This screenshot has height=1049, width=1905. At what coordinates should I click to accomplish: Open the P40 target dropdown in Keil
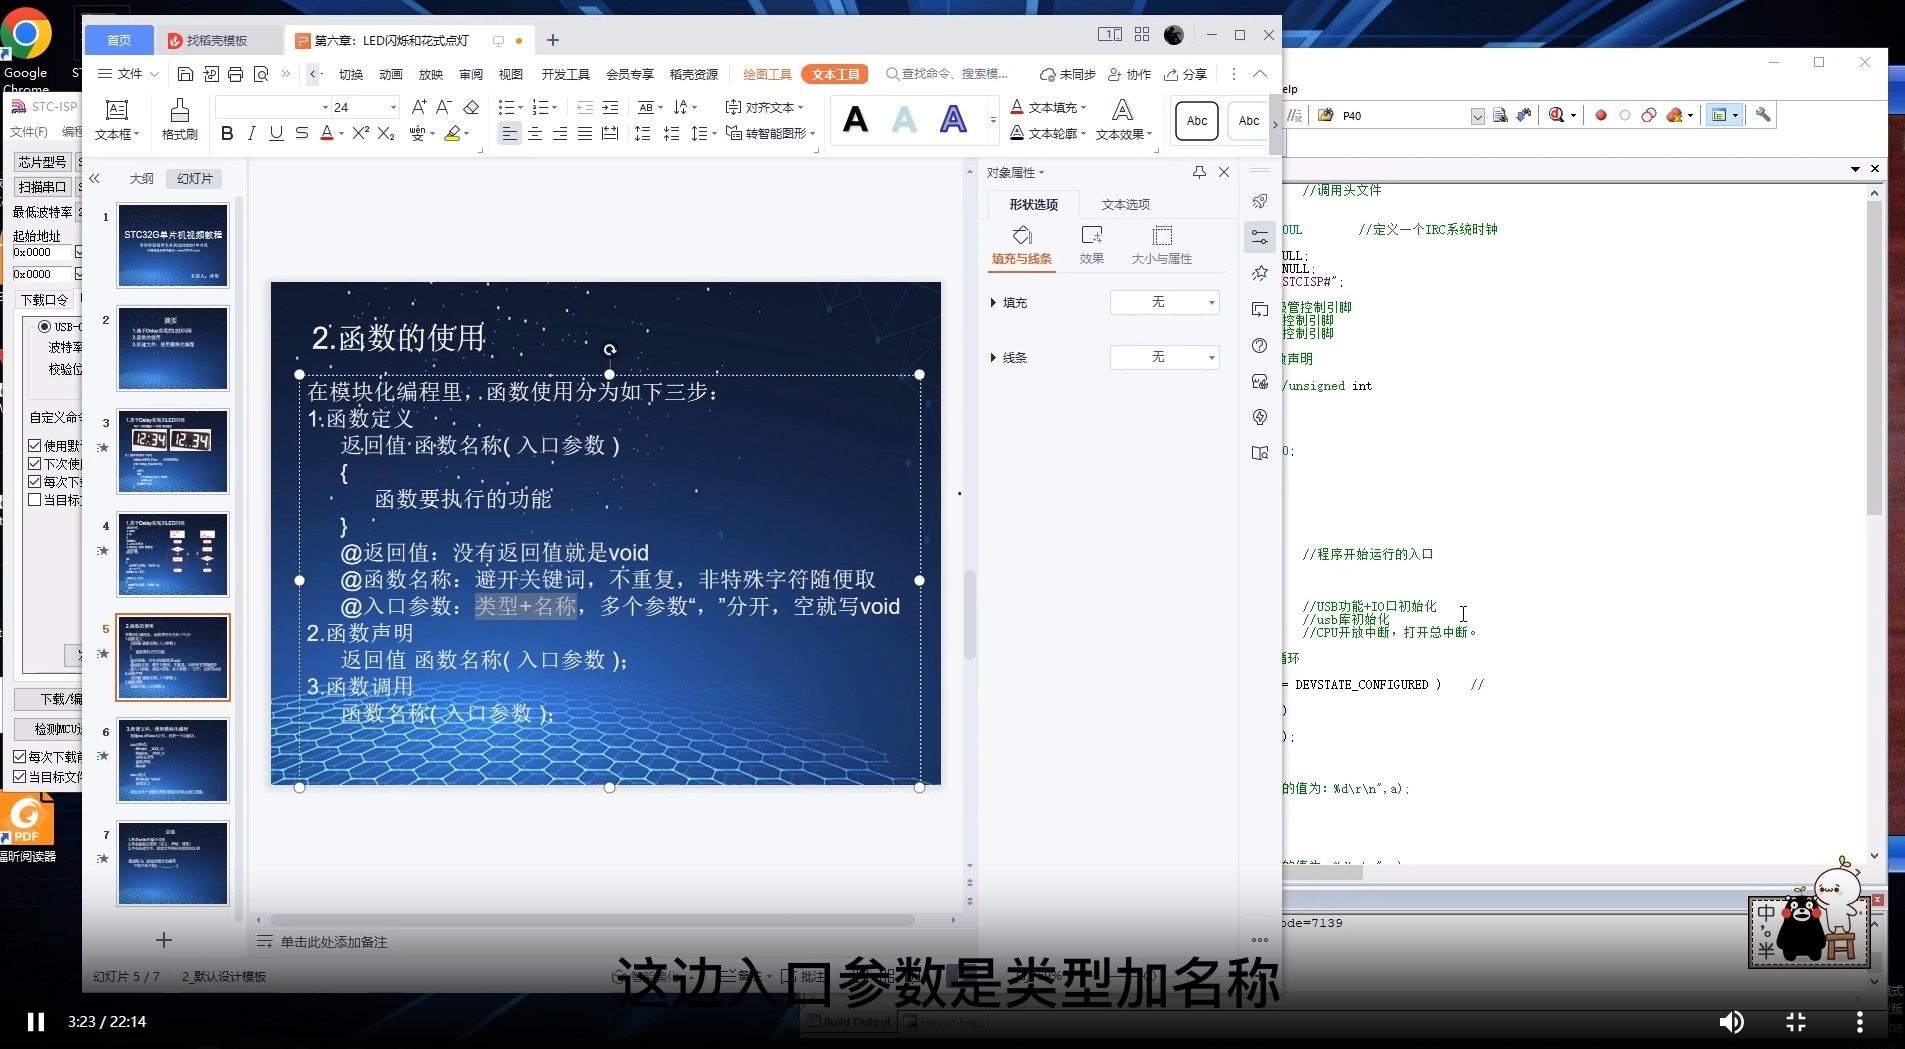pyautogui.click(x=1478, y=116)
